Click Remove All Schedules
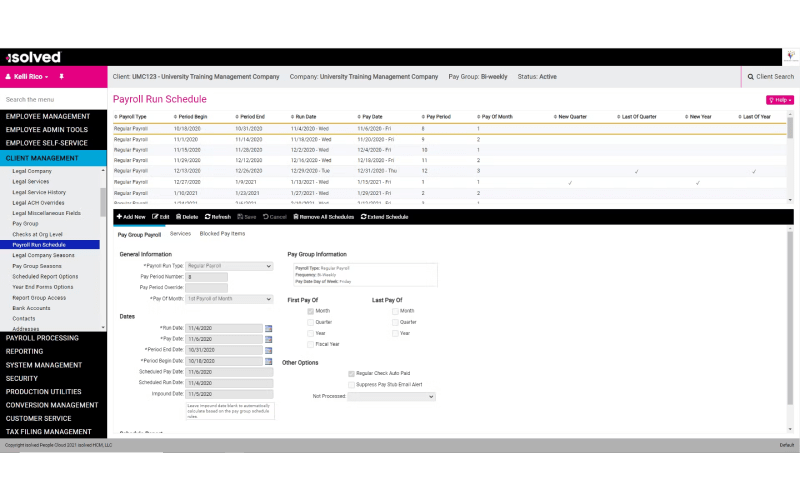 coord(323,216)
